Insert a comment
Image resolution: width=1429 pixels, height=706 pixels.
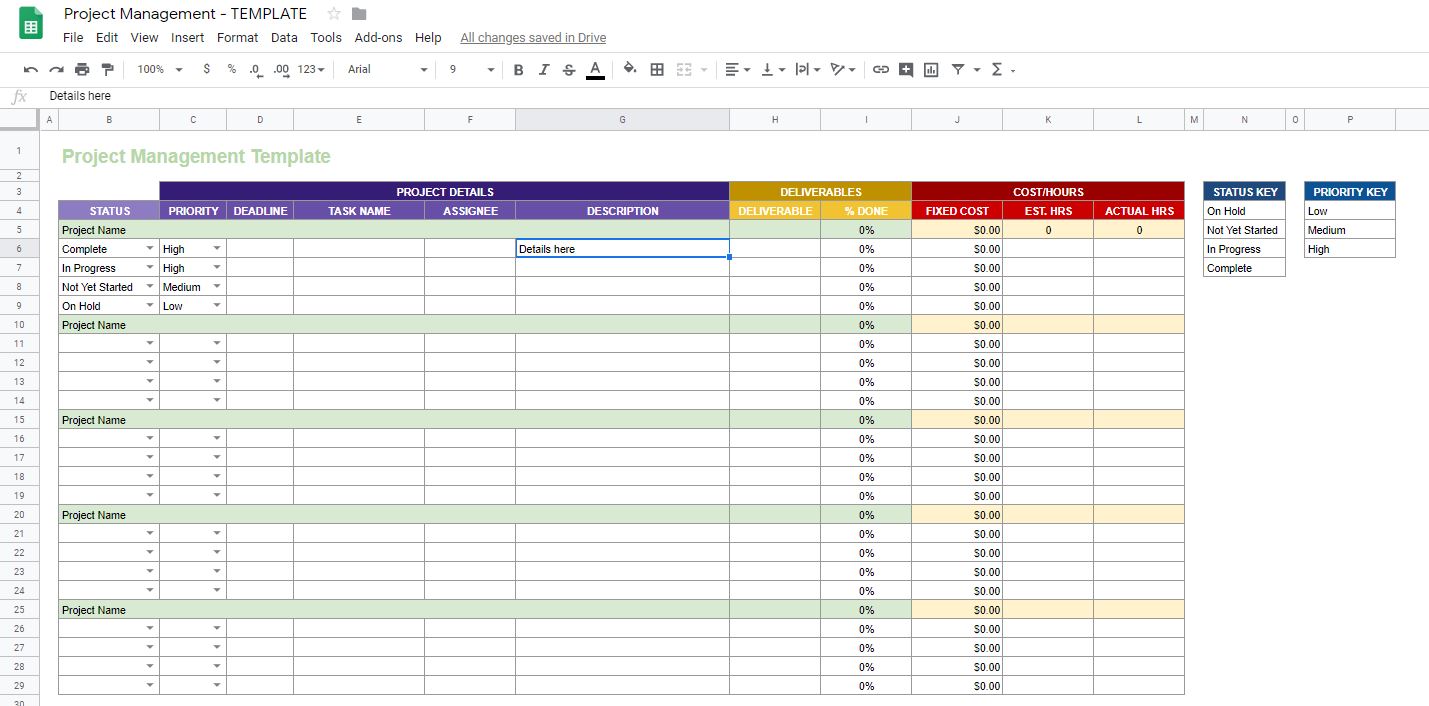tap(906, 69)
